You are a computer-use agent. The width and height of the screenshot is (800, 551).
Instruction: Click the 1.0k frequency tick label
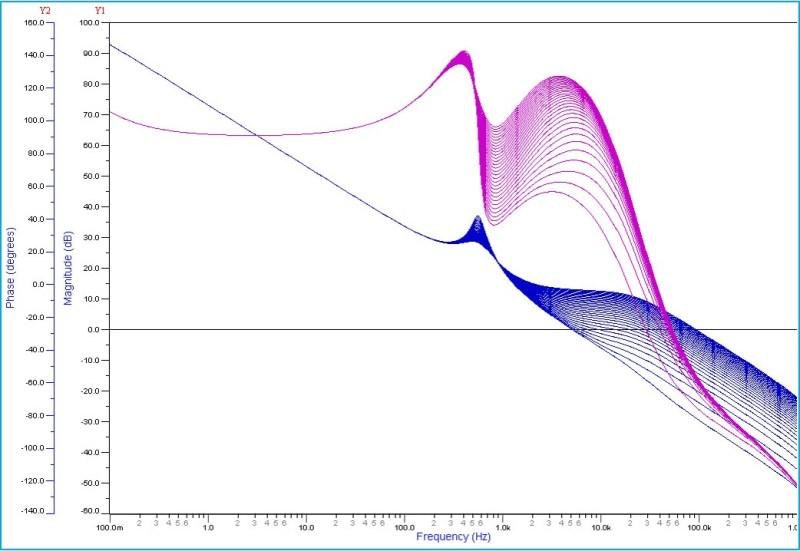(x=503, y=528)
